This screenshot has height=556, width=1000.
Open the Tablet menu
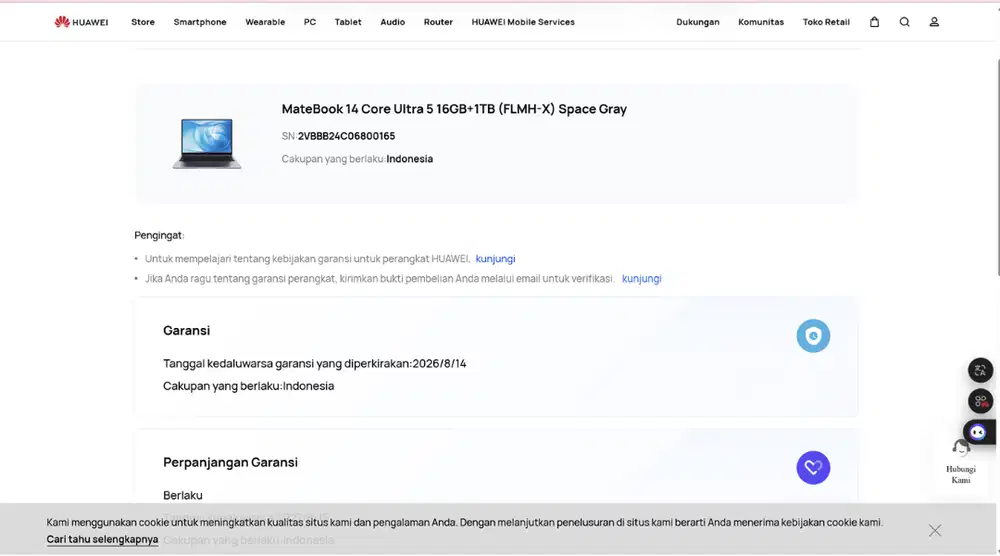click(x=348, y=22)
